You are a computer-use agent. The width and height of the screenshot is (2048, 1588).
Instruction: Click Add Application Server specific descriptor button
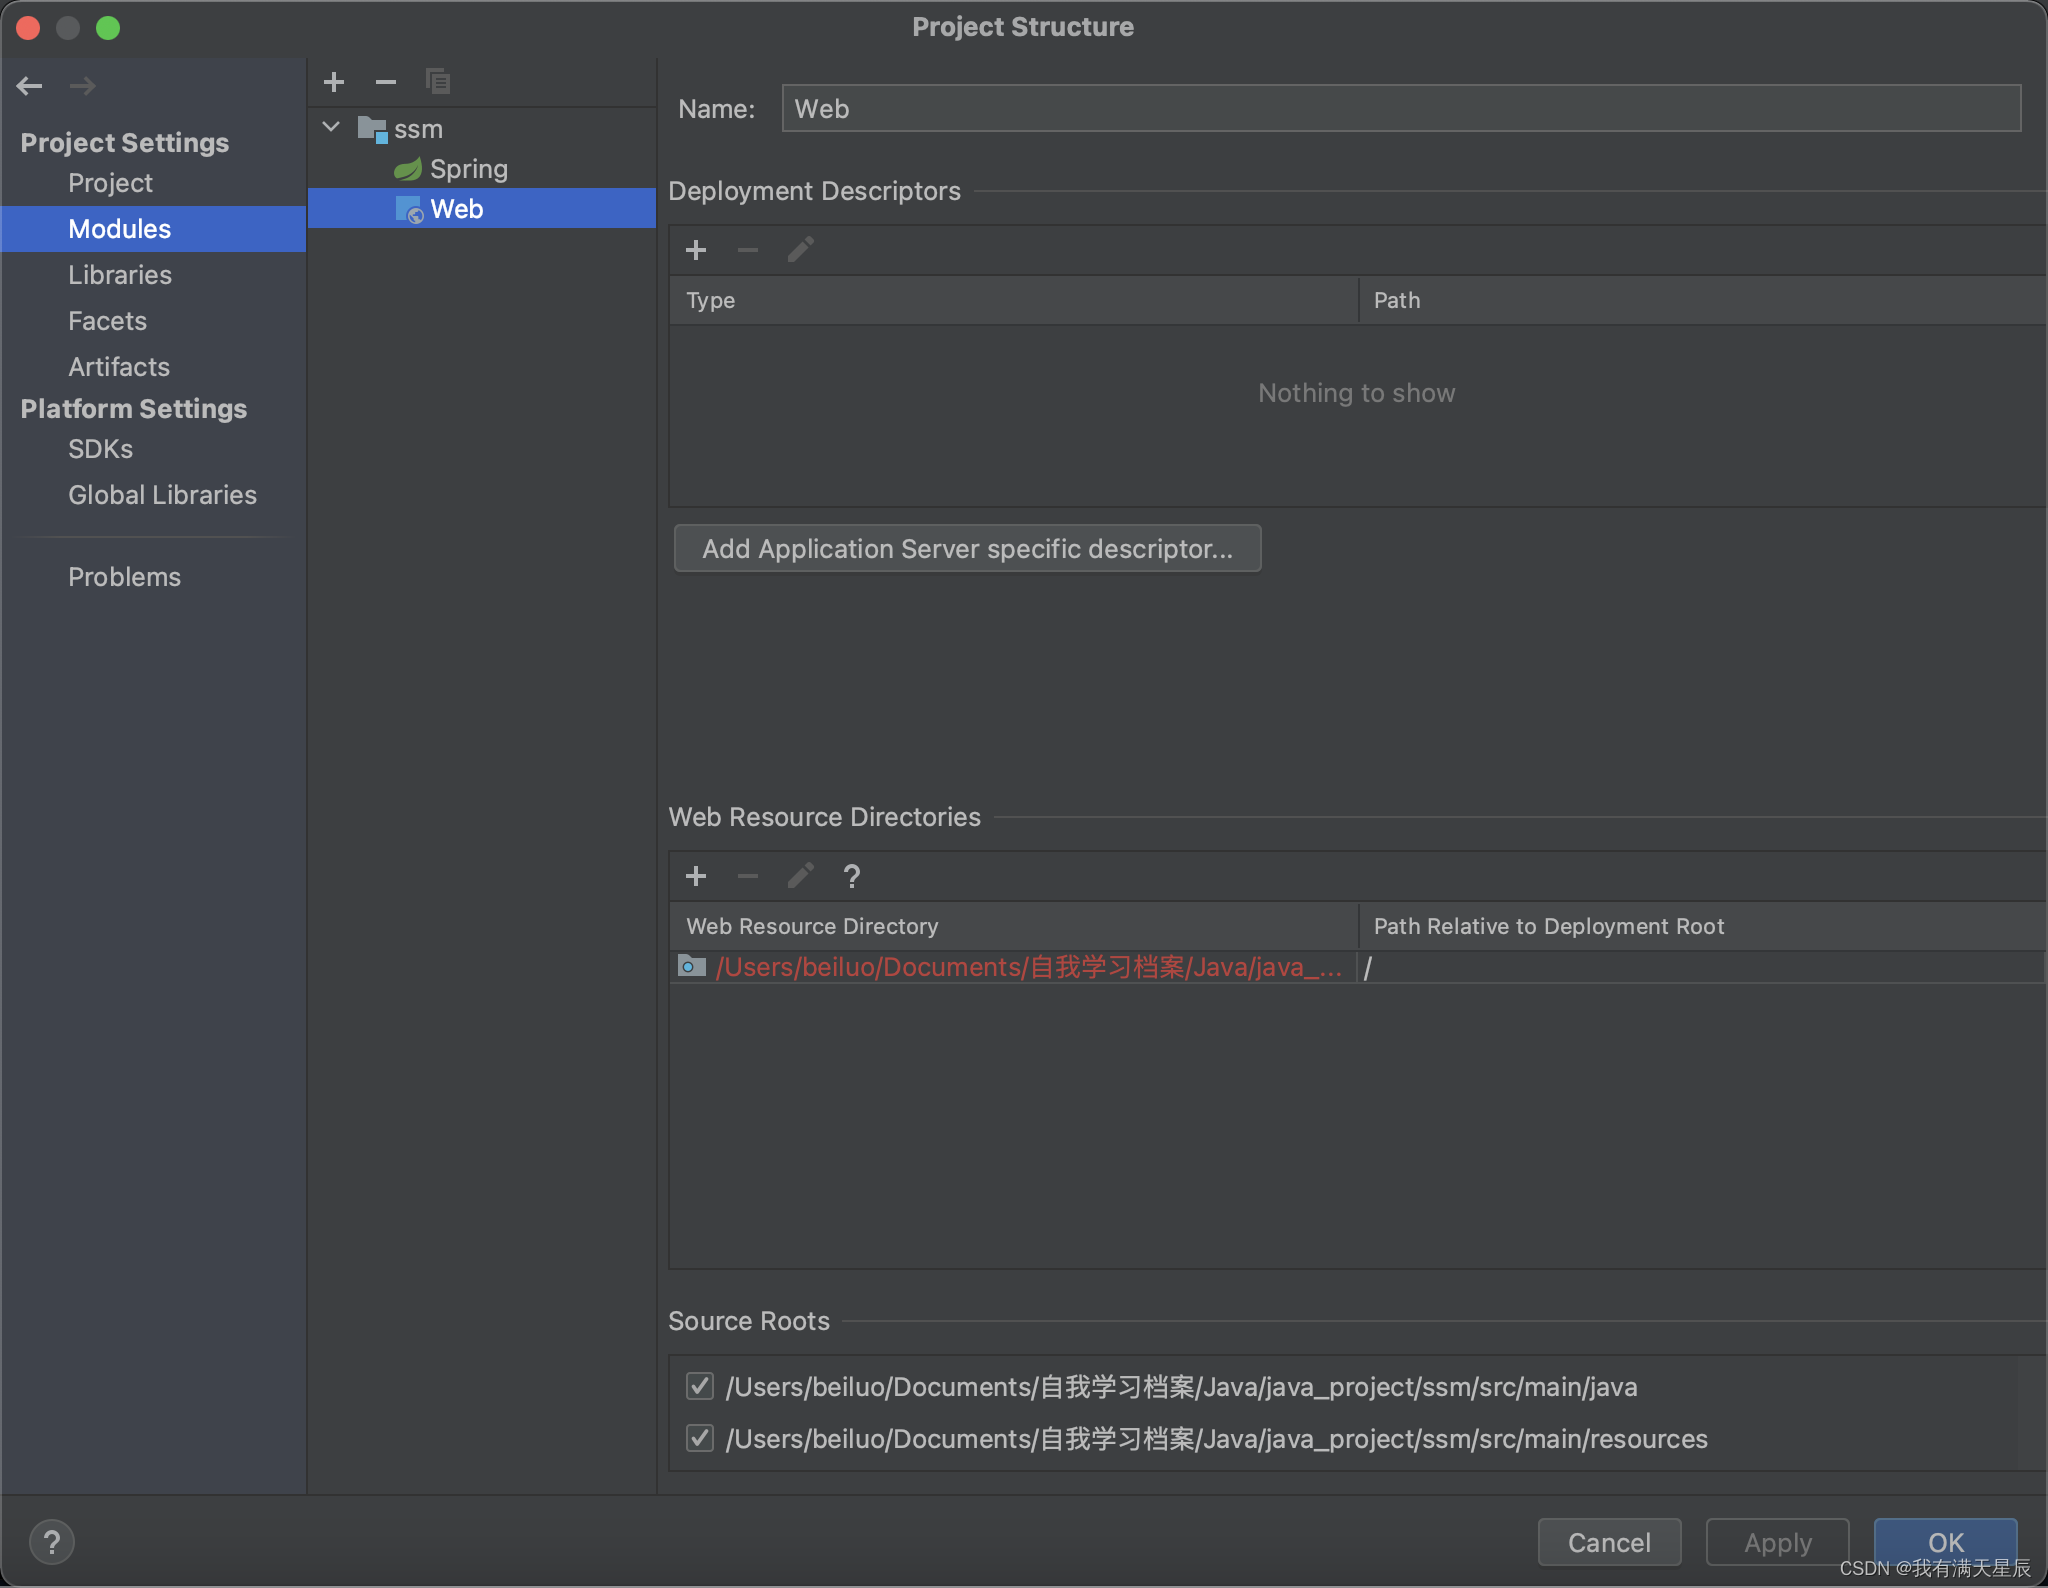click(x=967, y=549)
